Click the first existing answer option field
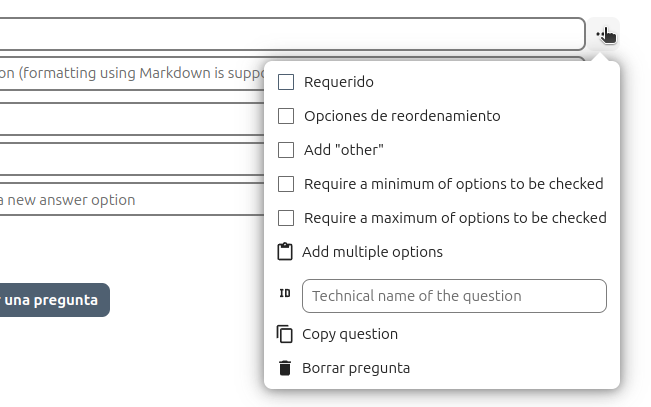 (x=130, y=119)
